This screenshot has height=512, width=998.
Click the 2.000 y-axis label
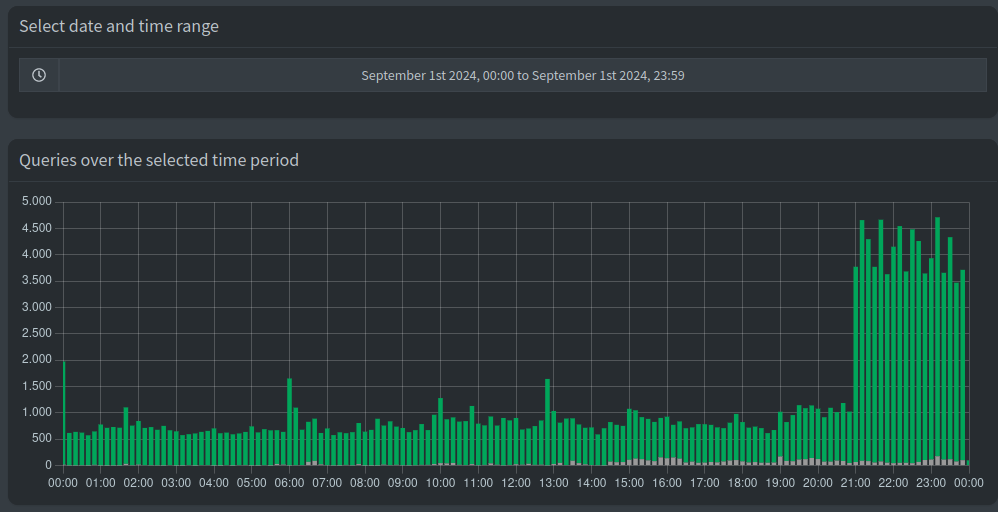[37, 360]
